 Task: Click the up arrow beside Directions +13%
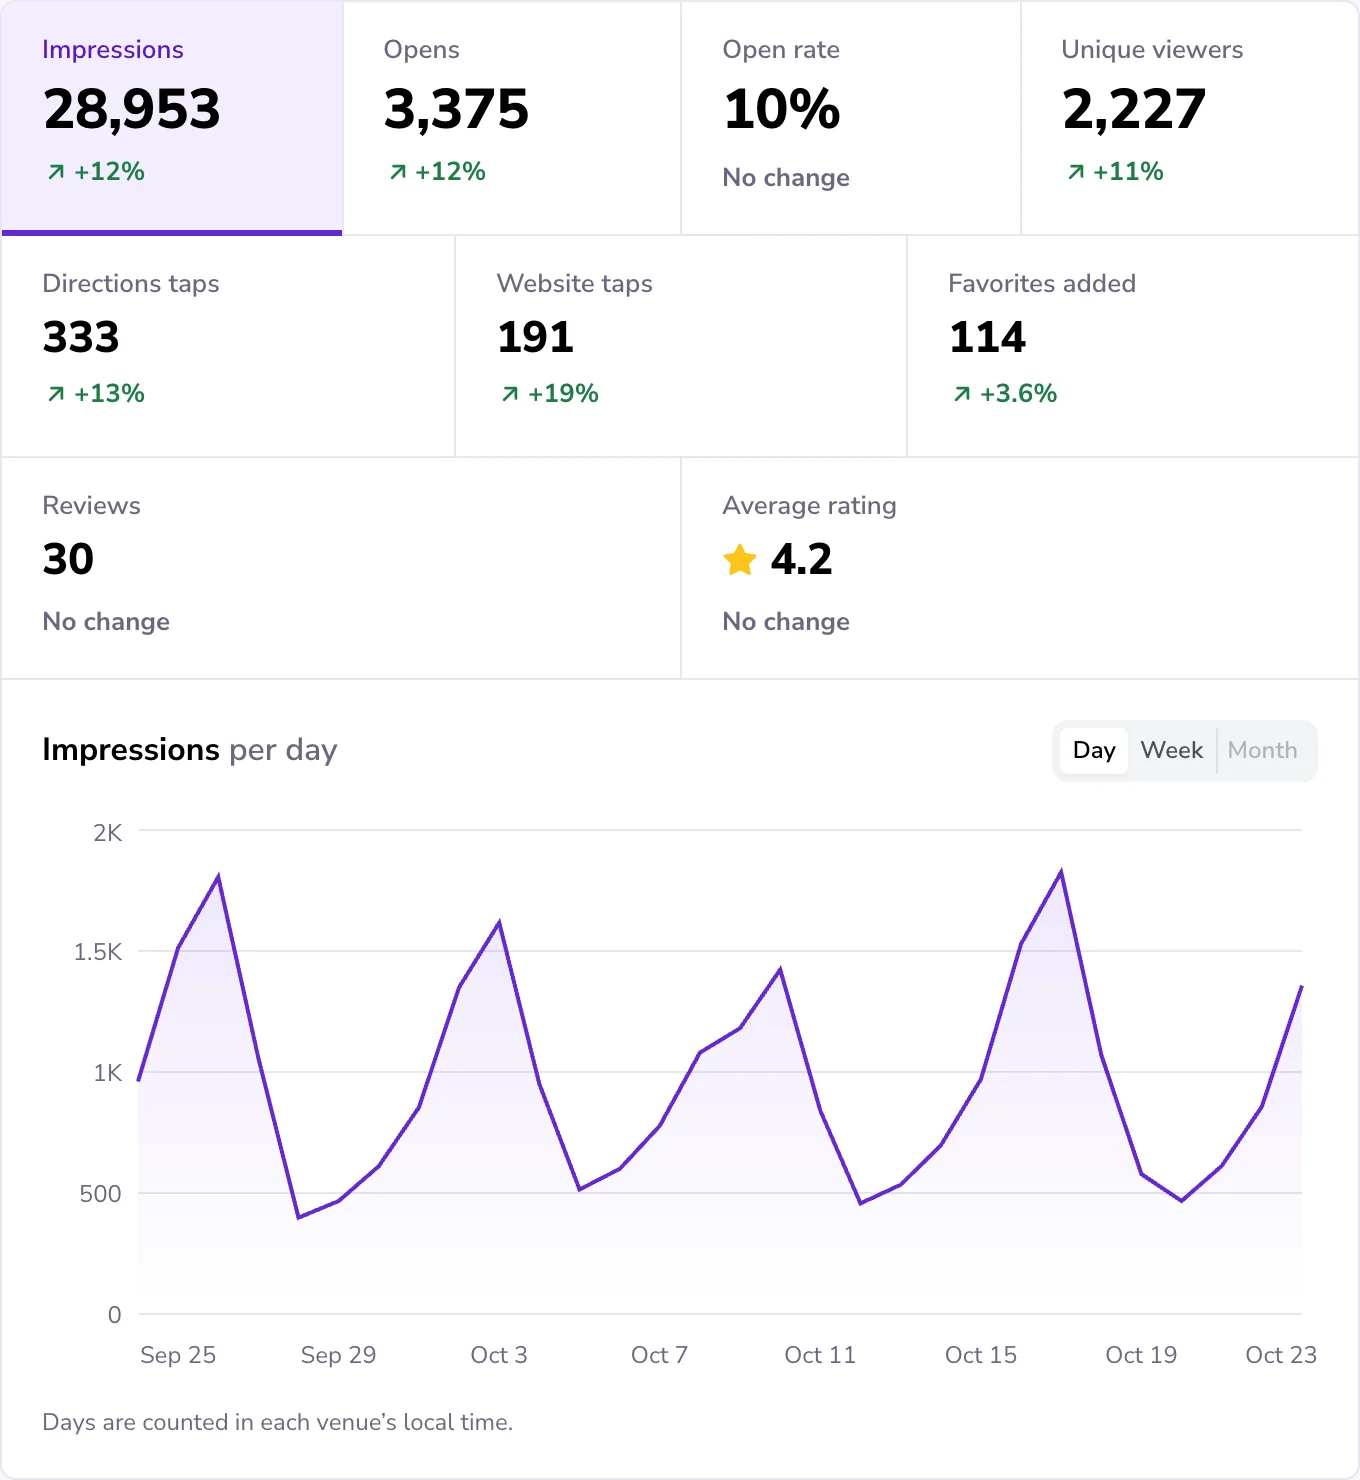point(56,394)
